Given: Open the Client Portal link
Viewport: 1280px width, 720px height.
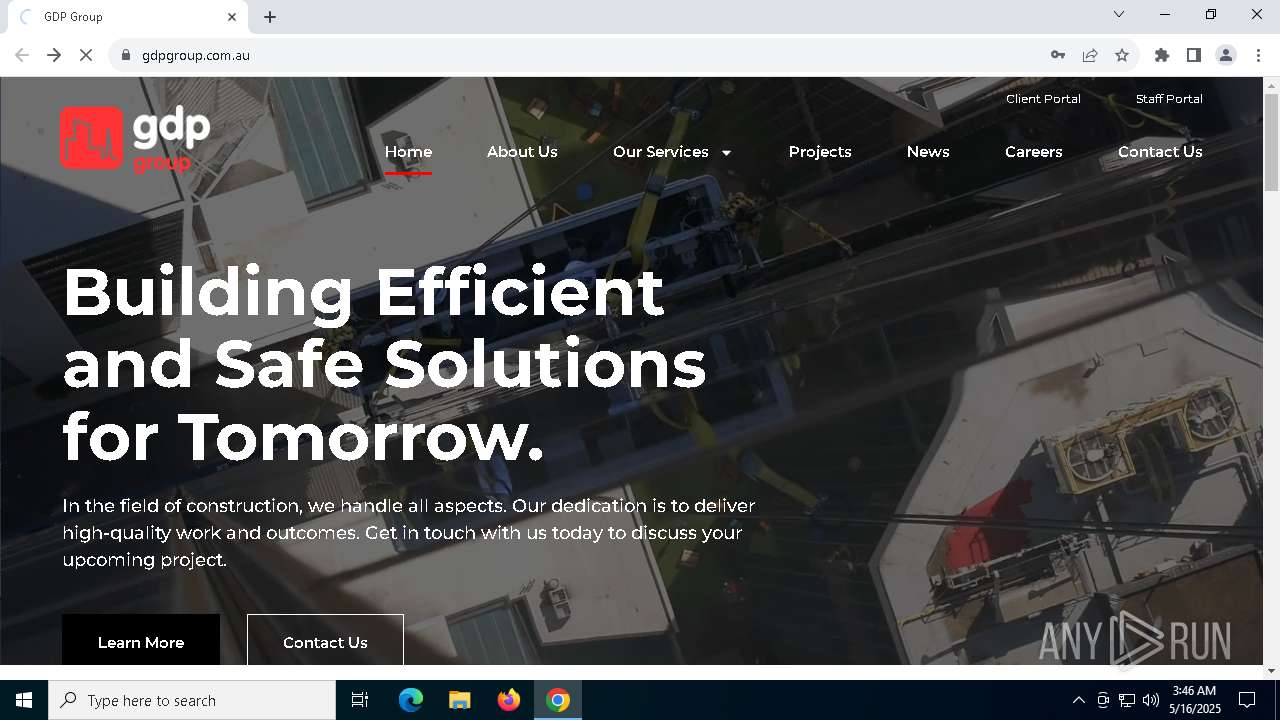Looking at the screenshot, I should (x=1043, y=99).
